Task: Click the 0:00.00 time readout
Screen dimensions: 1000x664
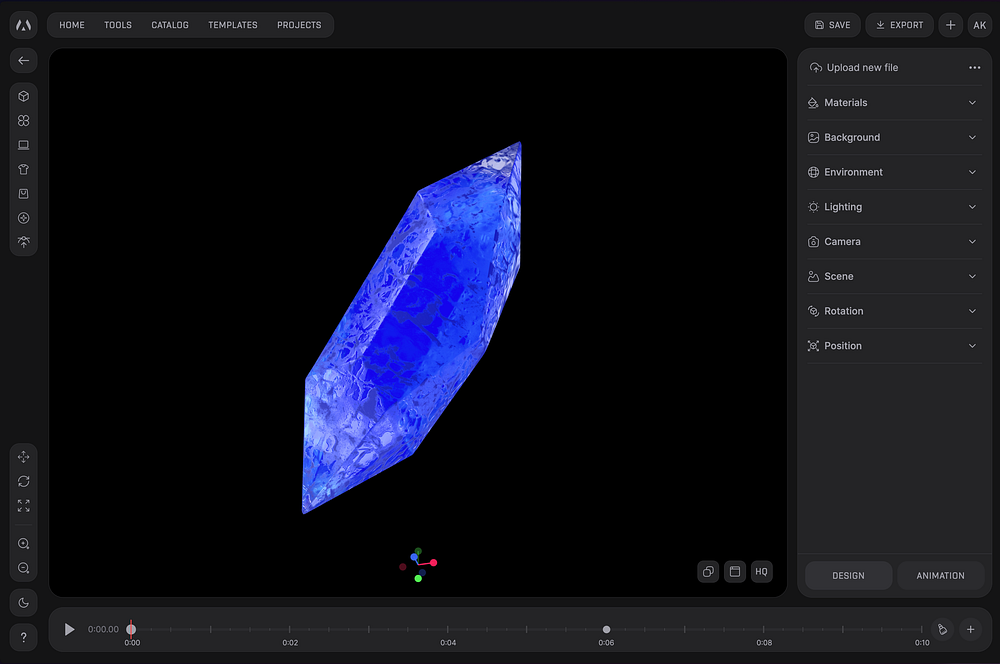Action: point(103,630)
